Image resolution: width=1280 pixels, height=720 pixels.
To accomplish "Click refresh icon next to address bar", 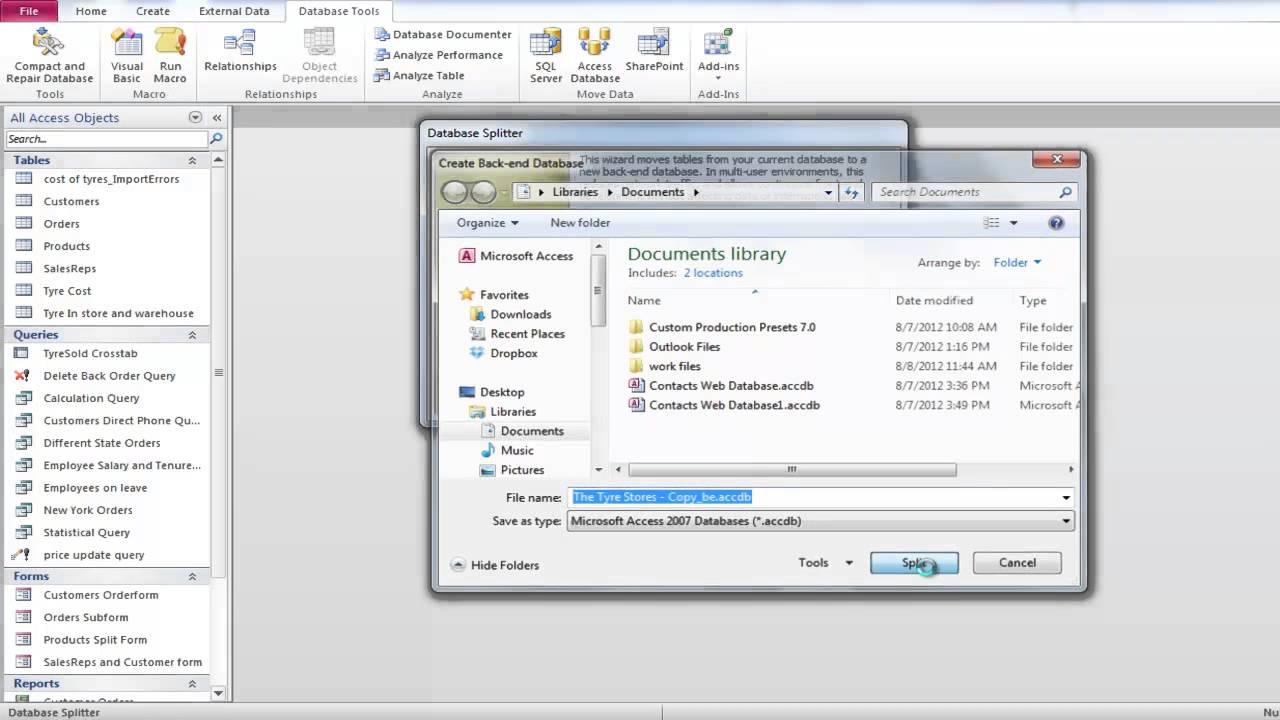I will (852, 192).
